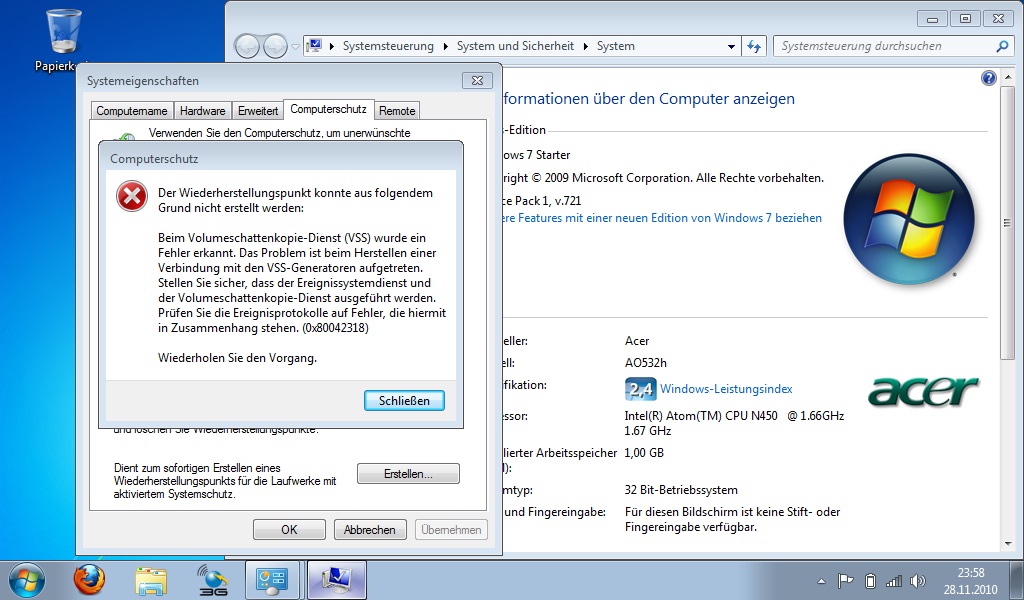The width and height of the screenshot is (1024, 600).
Task: Click the processor text 'Intel(R) Atom(TM) CPU N450'
Action: pos(701,416)
